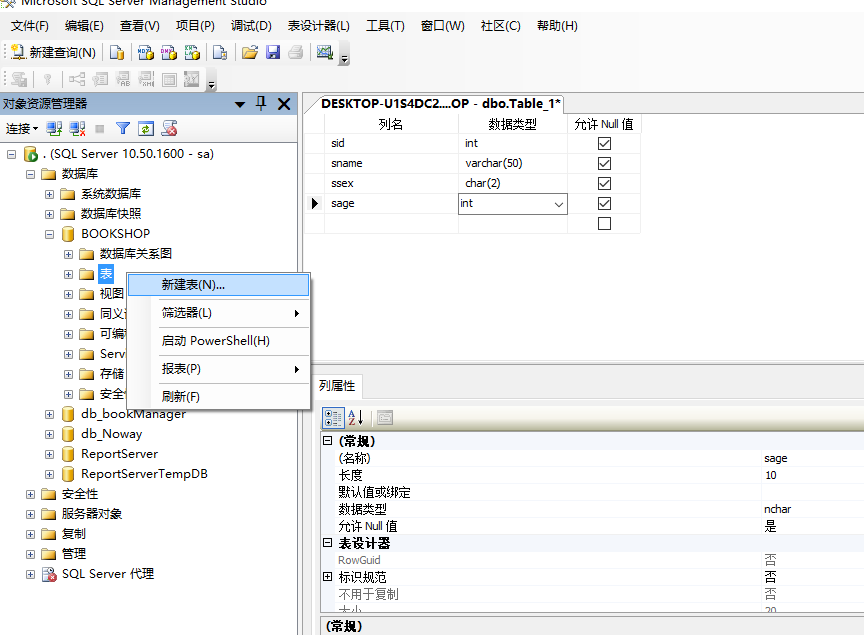The image size is (864, 635).
Task: Click the Generate Change Script icon
Action: point(19,79)
